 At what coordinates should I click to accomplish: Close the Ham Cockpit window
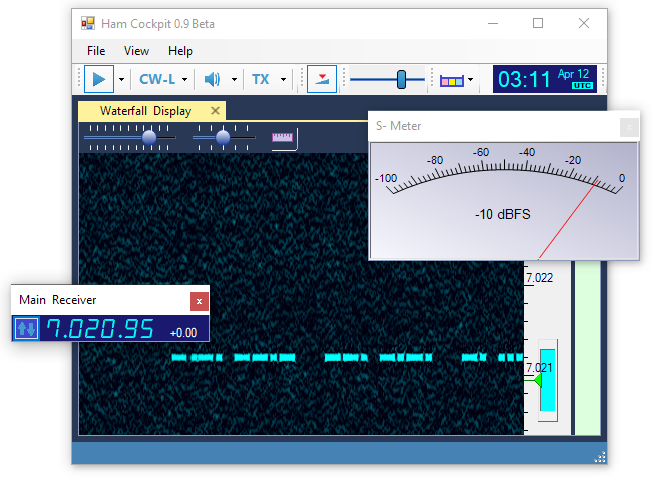click(584, 23)
